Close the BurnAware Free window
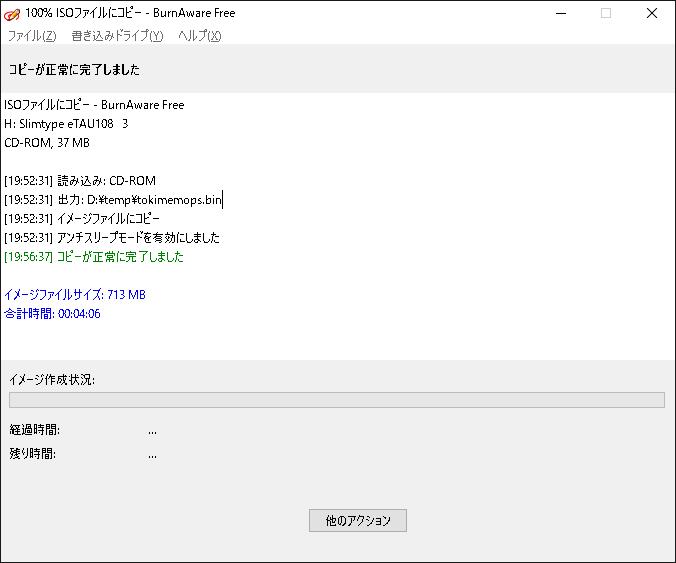Screen dimensions: 676x563 pyautogui.click(x=651, y=13)
